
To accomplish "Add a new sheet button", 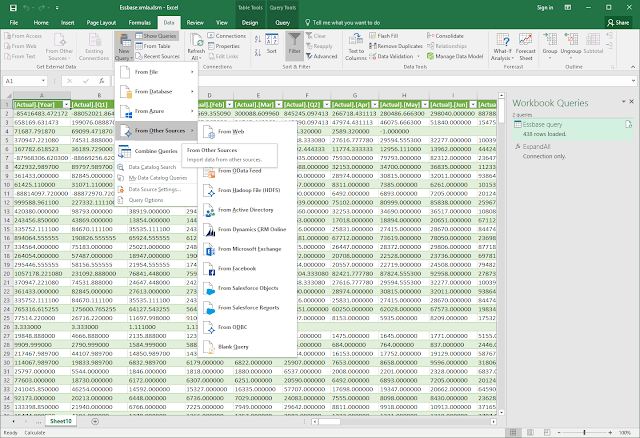I will (x=95, y=421).
